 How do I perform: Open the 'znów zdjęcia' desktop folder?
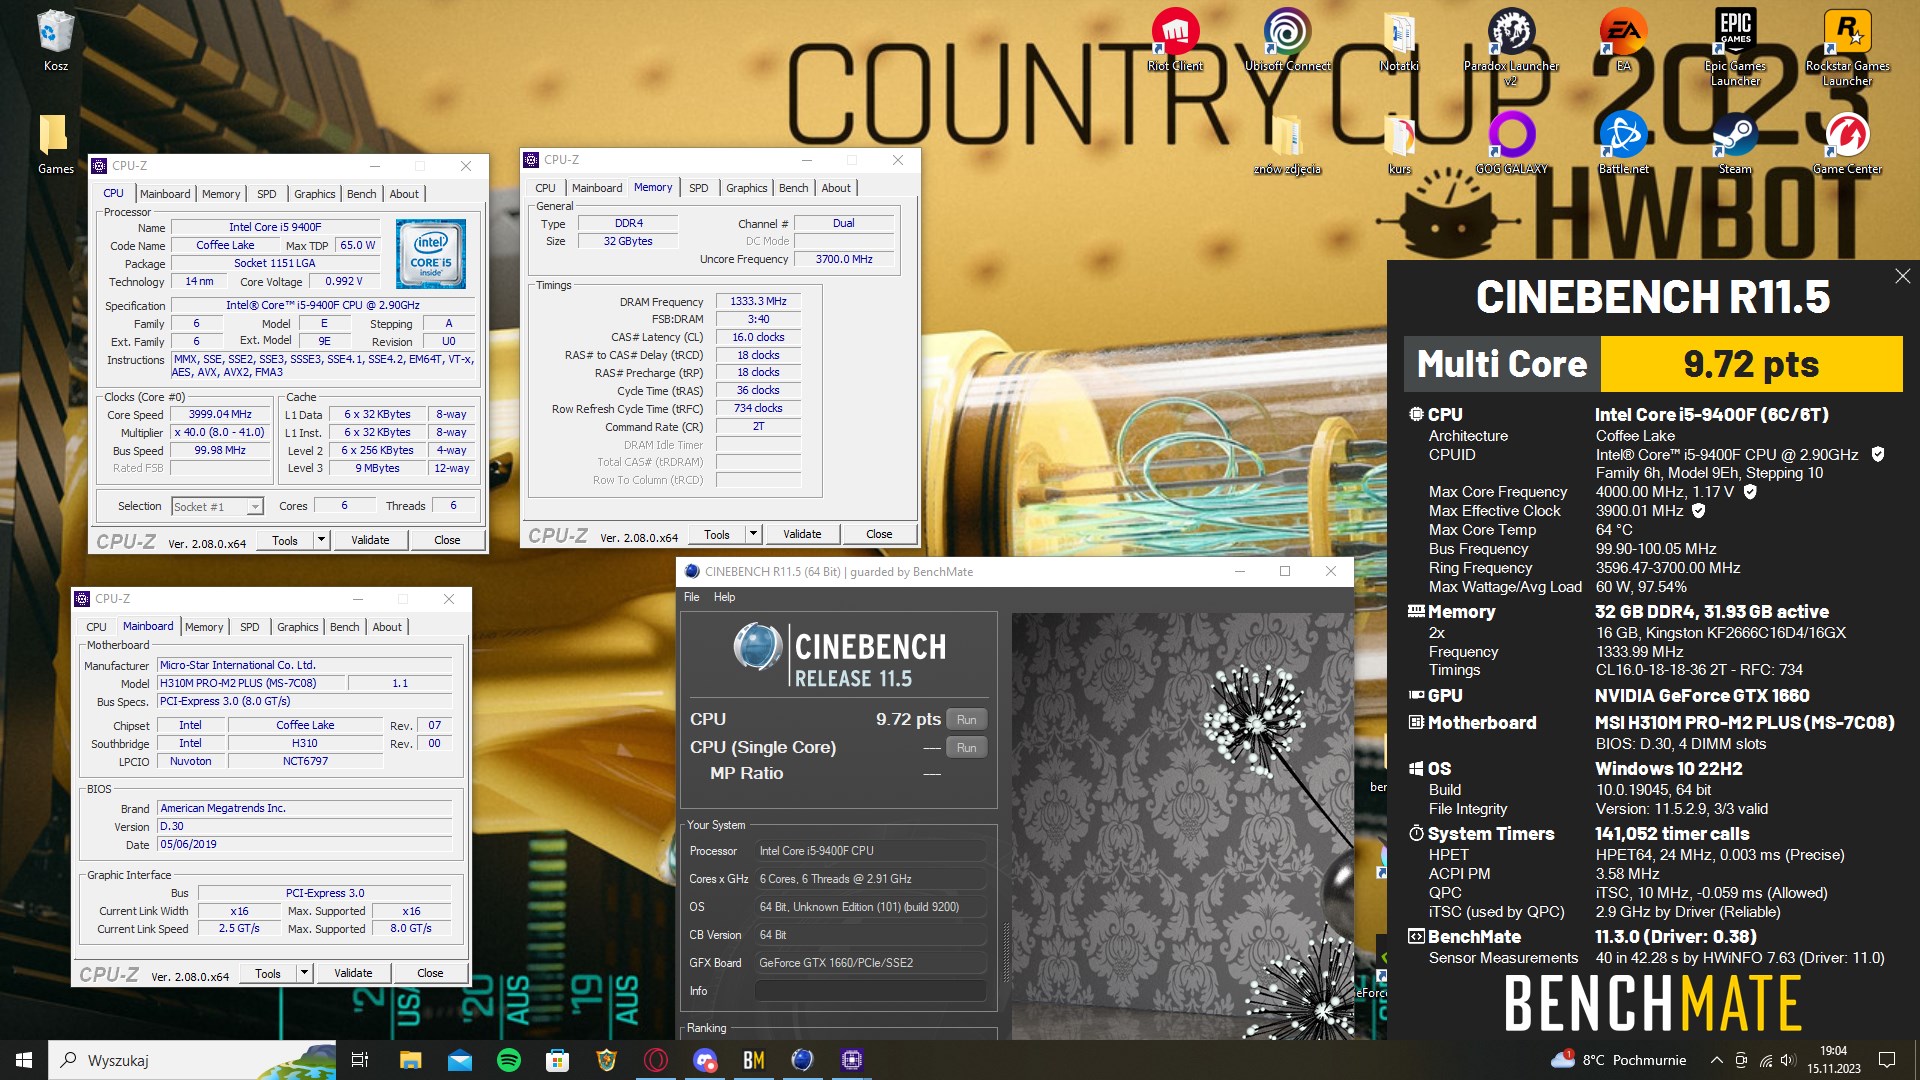pos(1287,143)
